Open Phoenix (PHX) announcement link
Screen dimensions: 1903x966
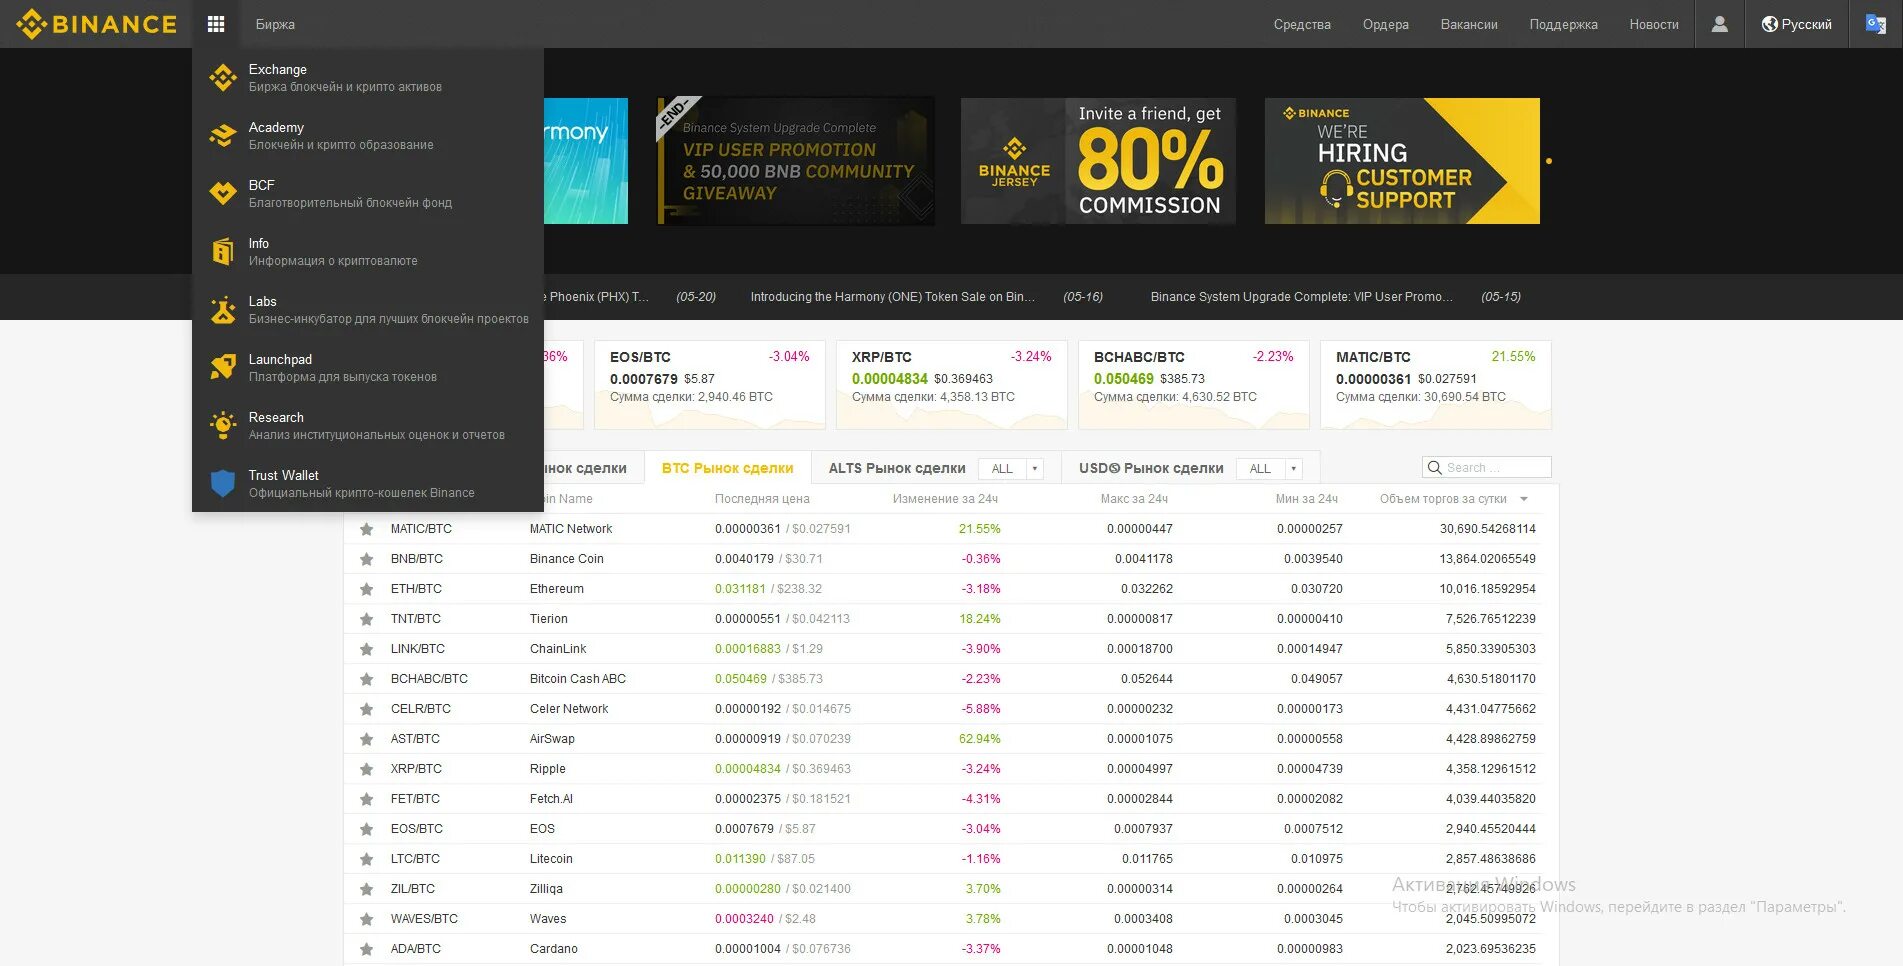coord(597,297)
